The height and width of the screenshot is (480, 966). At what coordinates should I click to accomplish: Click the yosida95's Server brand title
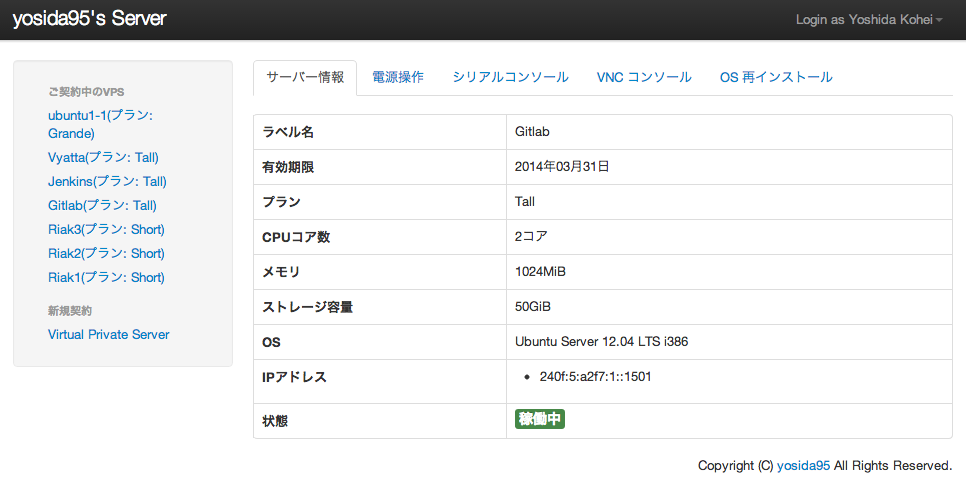coord(89,19)
